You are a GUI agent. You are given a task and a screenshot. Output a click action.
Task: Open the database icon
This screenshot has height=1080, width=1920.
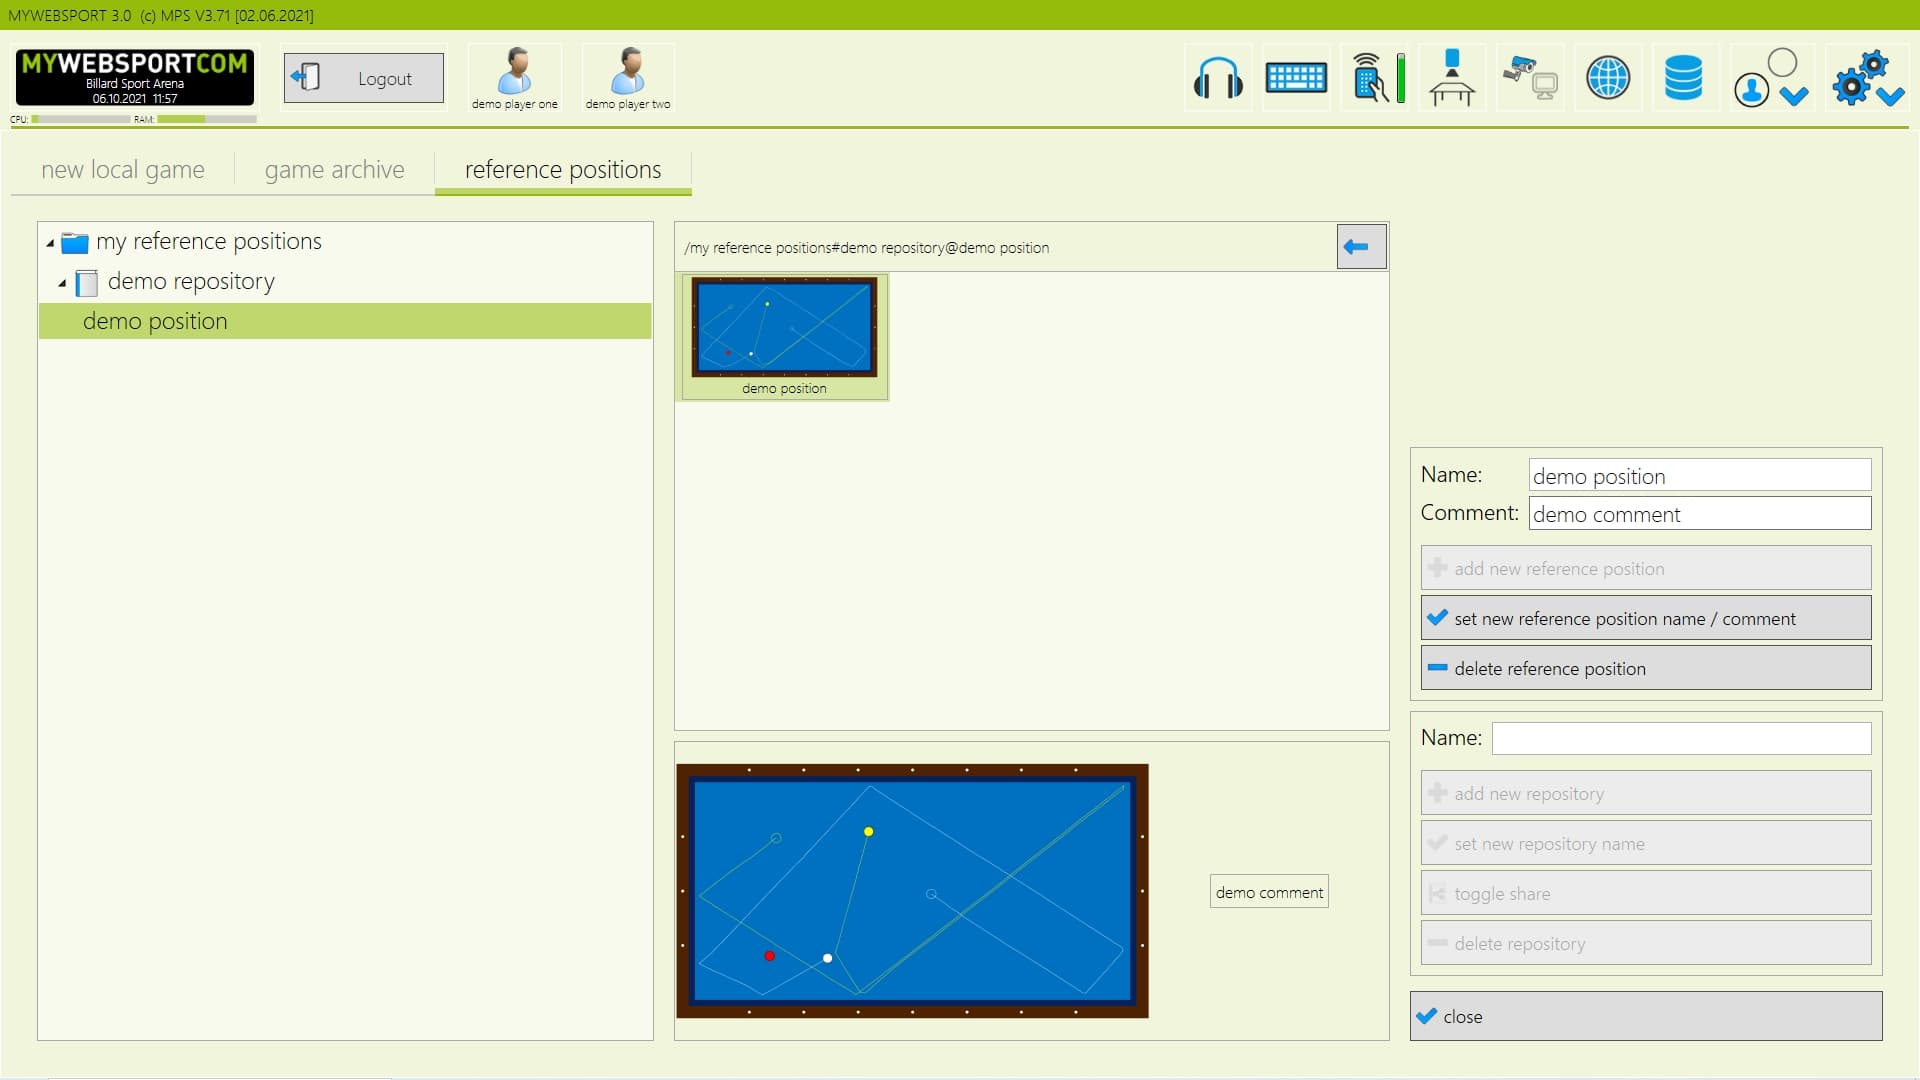pos(1684,78)
